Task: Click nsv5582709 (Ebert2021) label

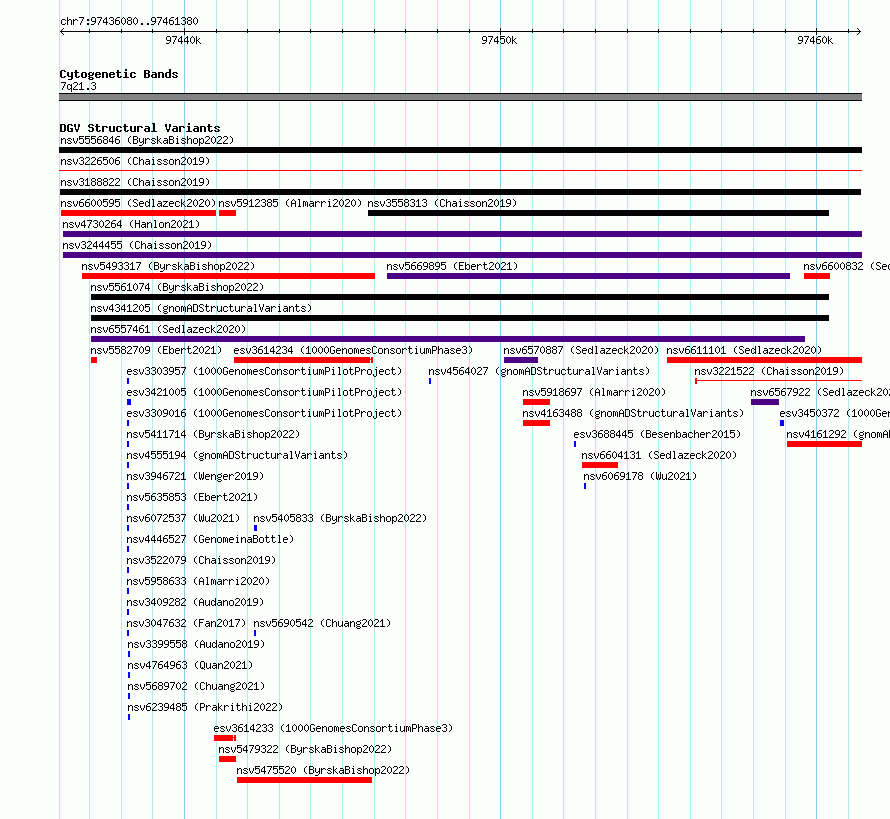Action: 156,350
